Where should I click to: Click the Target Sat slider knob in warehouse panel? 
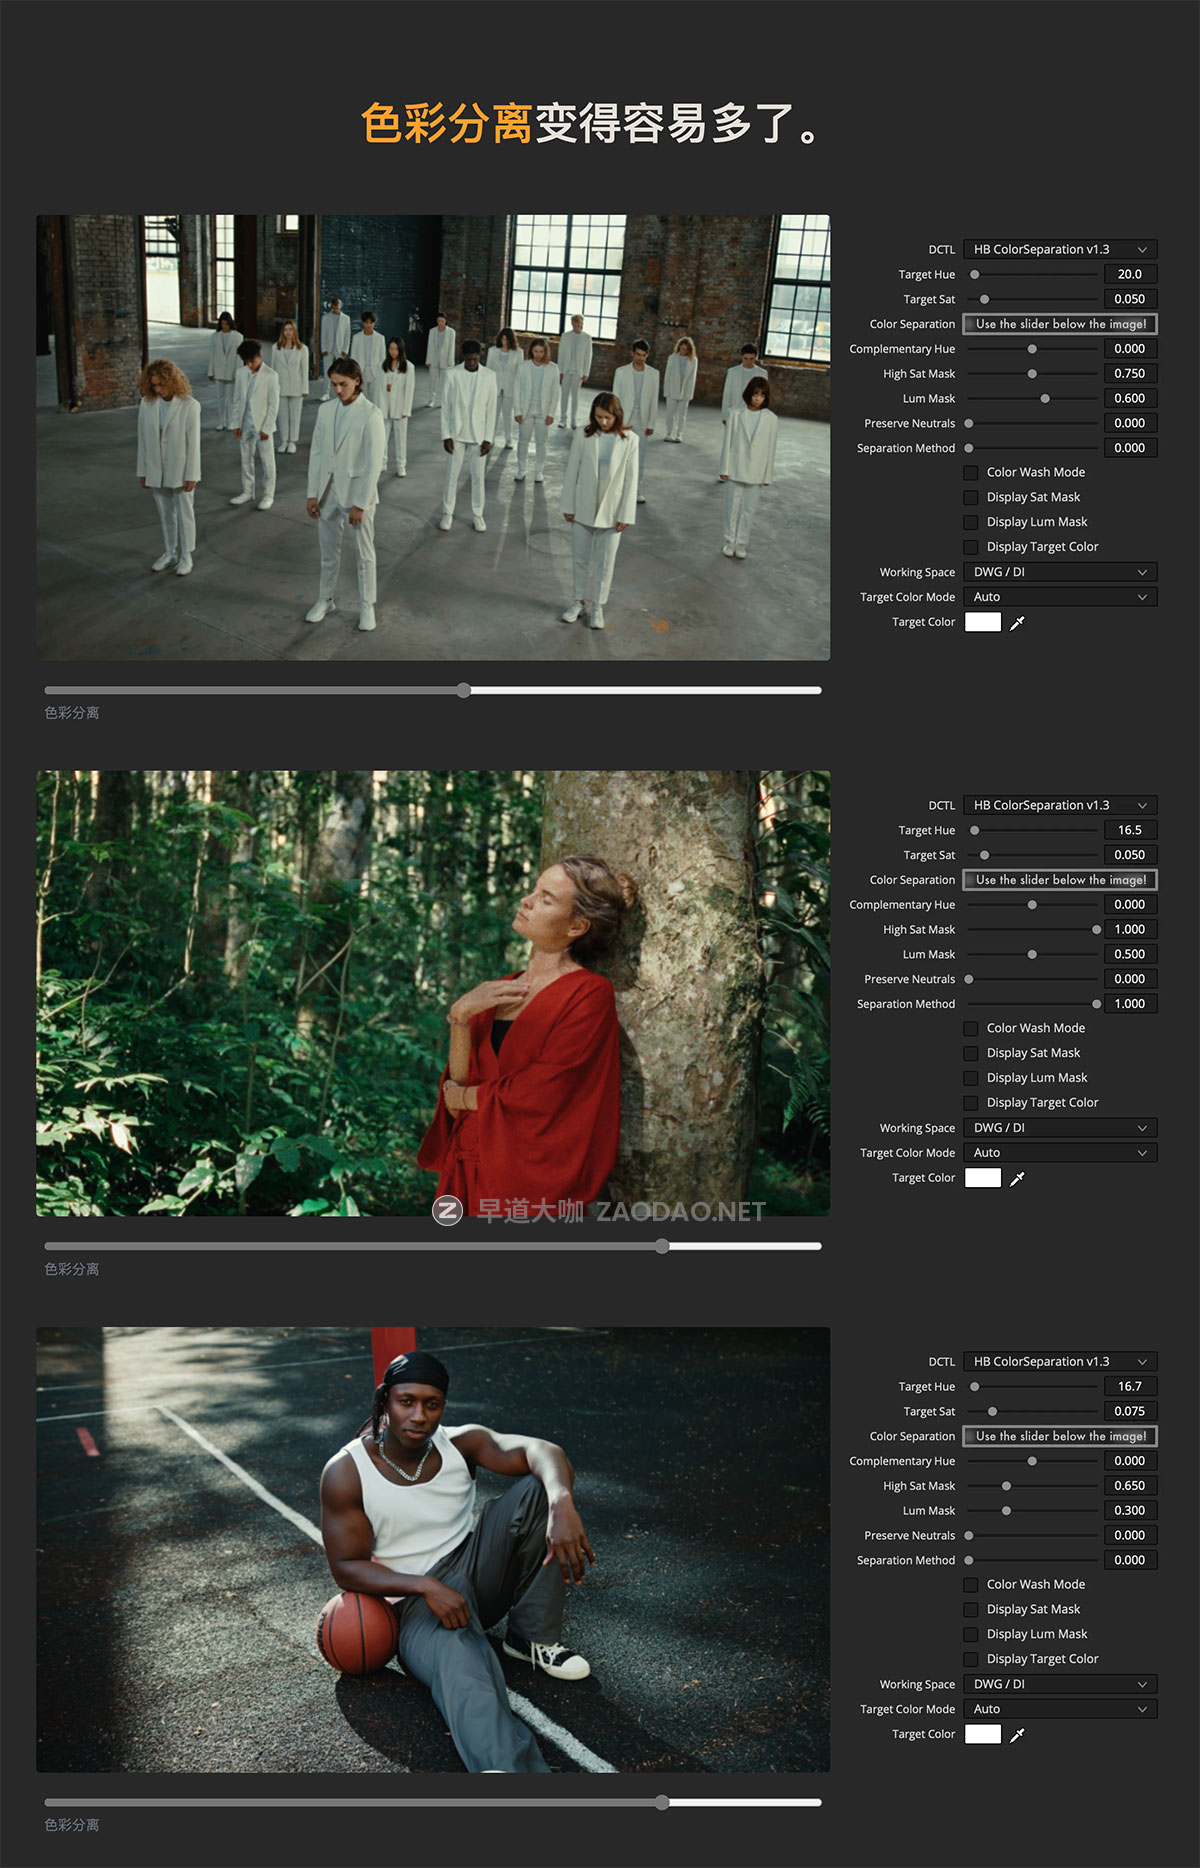(x=985, y=299)
